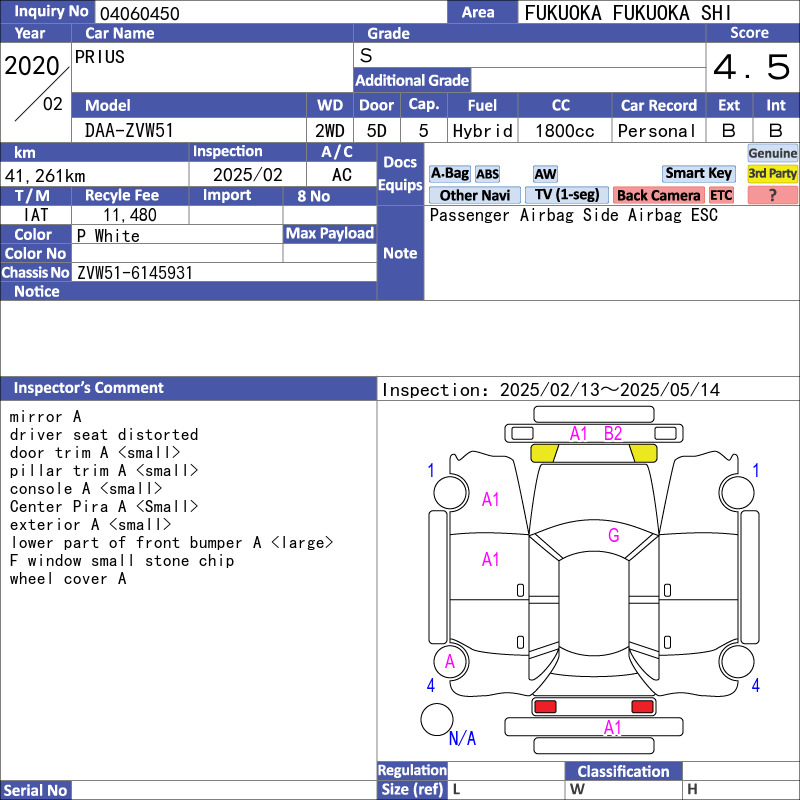Click the ABS equipment badge

[x=487, y=174]
